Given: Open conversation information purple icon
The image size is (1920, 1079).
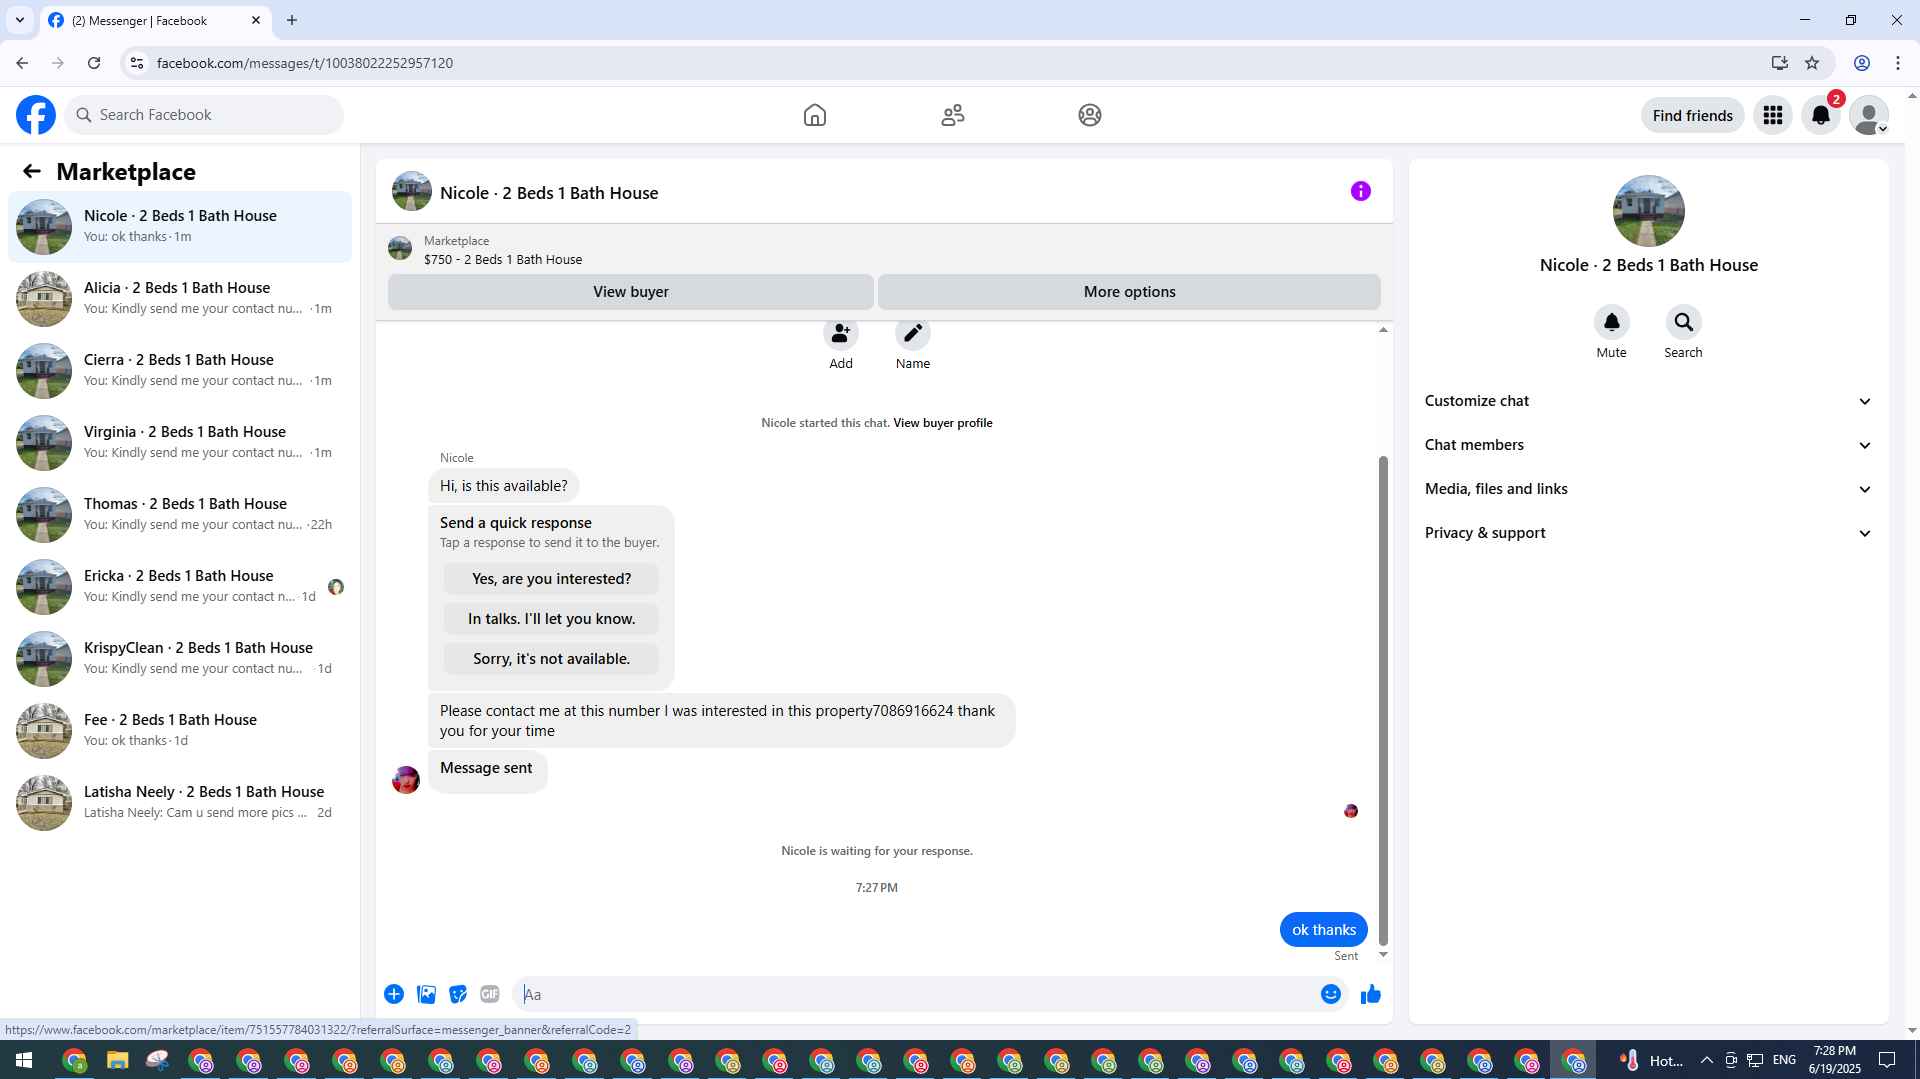Looking at the screenshot, I should click(x=1361, y=191).
